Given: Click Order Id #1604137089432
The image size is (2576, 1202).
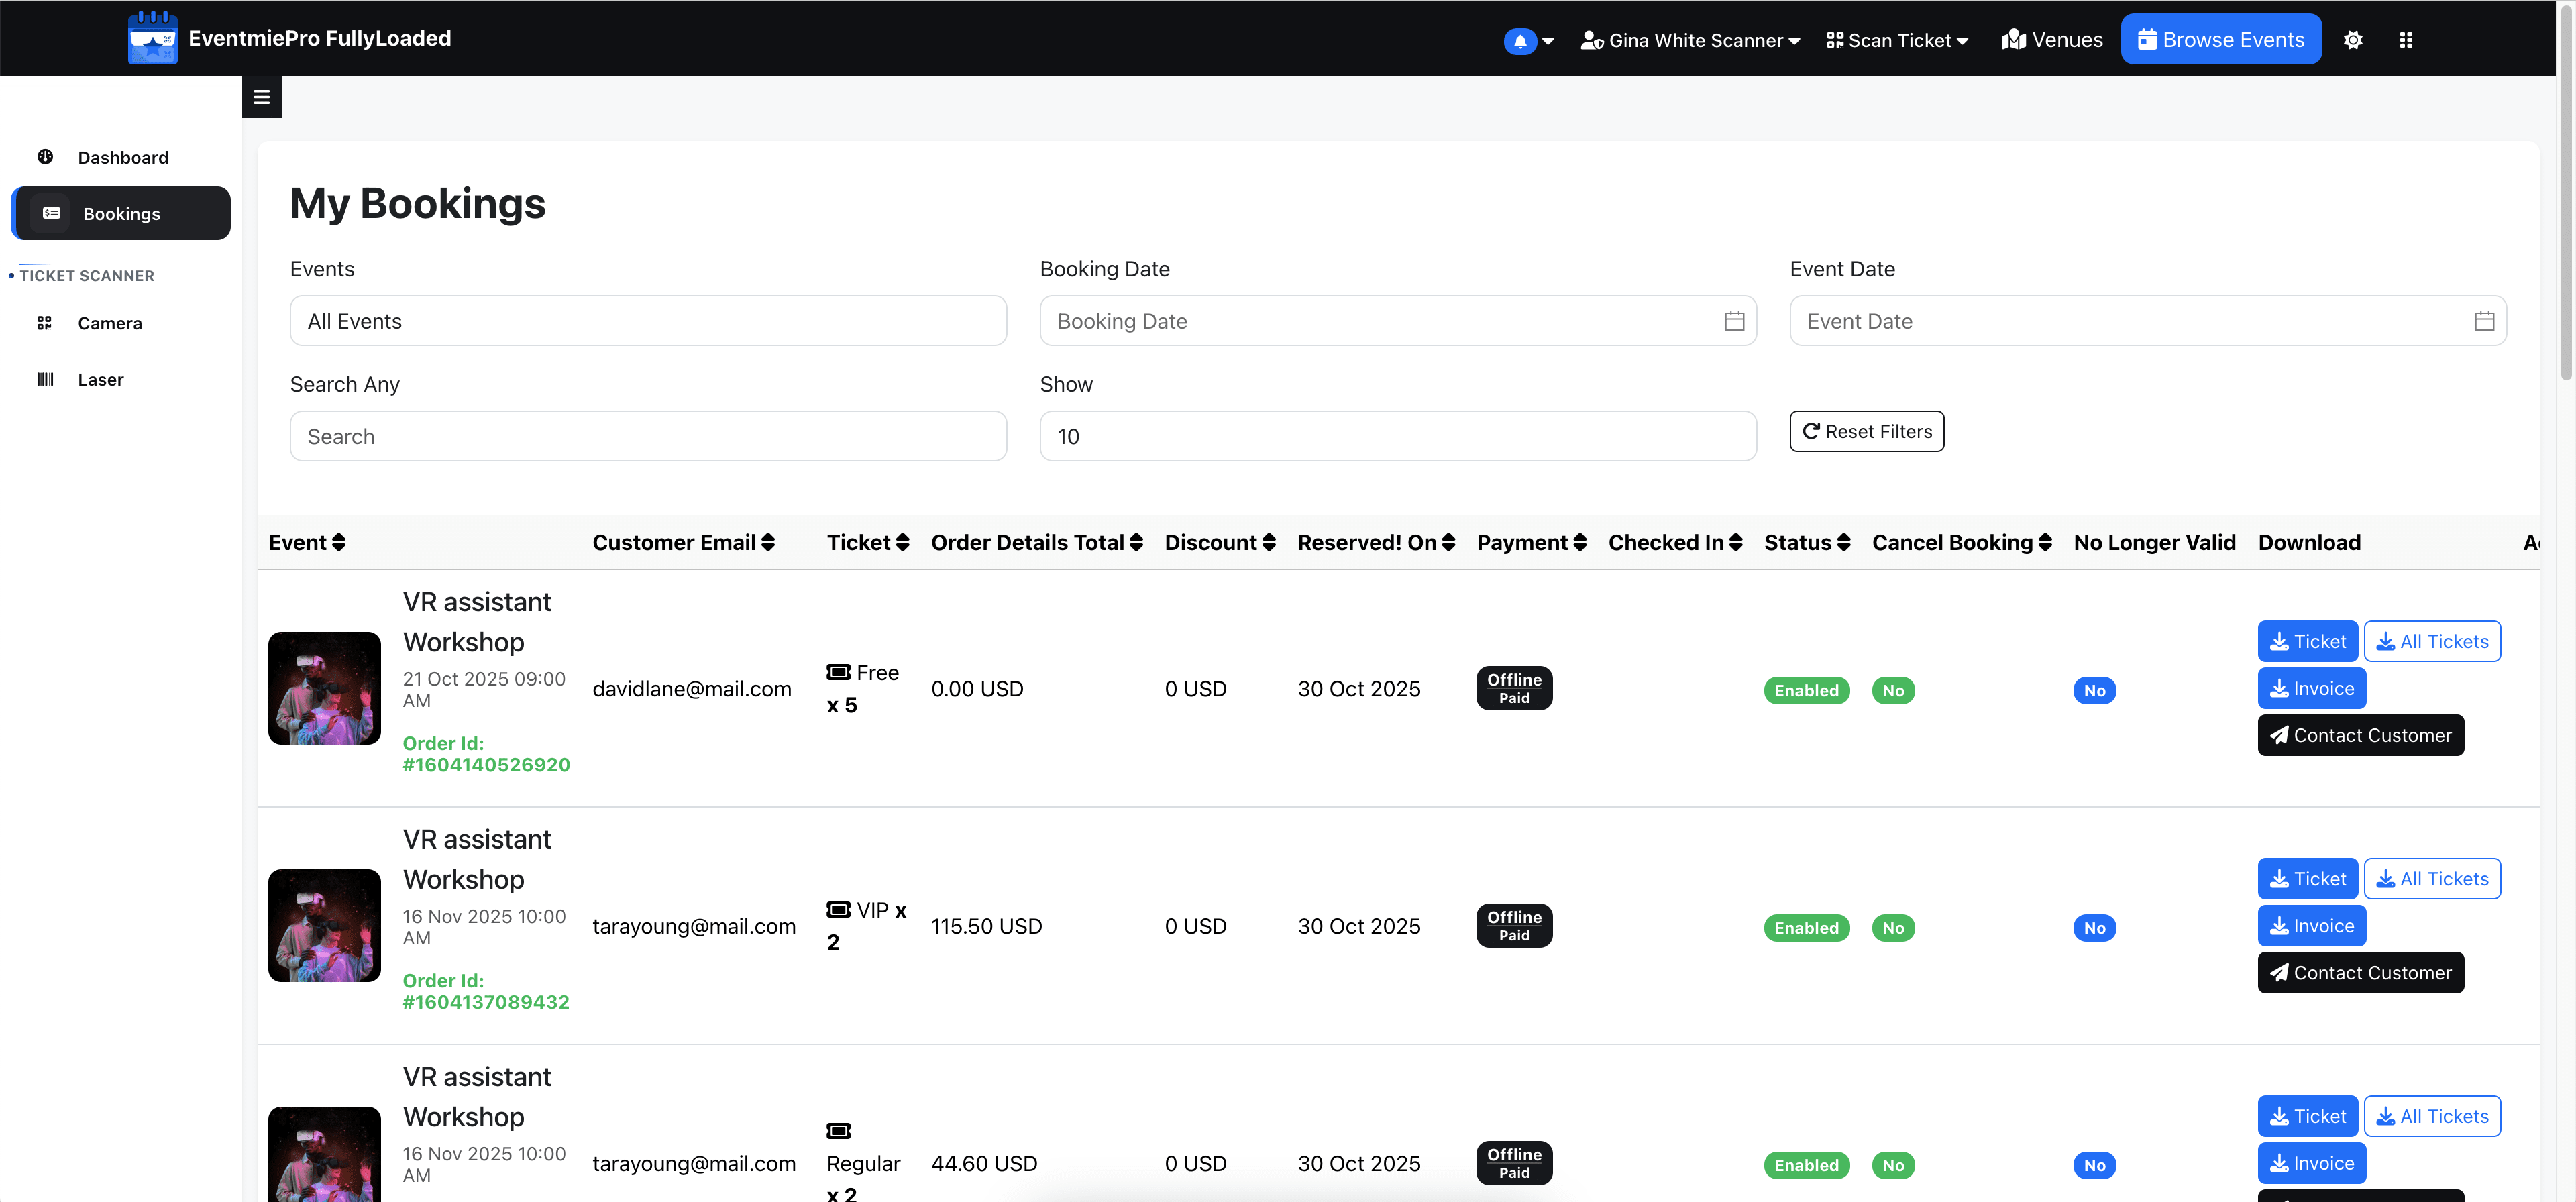Looking at the screenshot, I should (486, 992).
